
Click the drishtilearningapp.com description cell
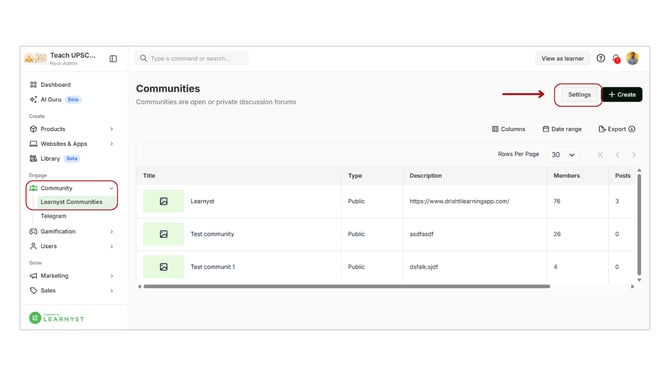(x=459, y=201)
